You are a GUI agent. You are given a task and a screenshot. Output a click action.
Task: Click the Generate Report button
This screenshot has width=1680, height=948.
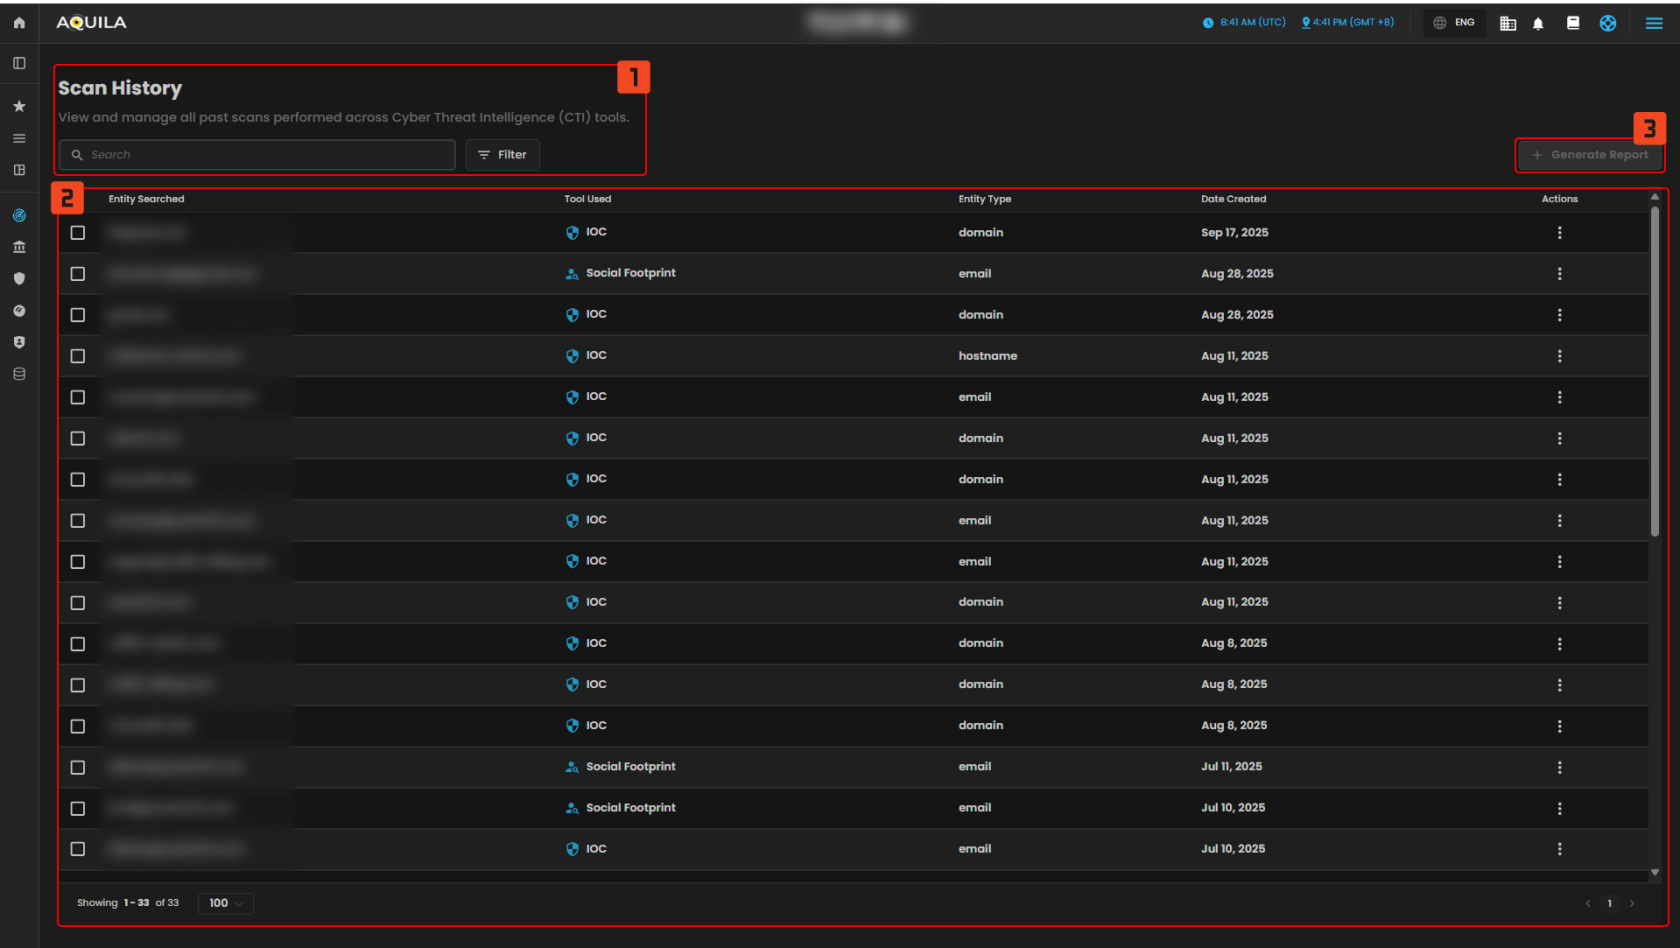pos(1589,155)
